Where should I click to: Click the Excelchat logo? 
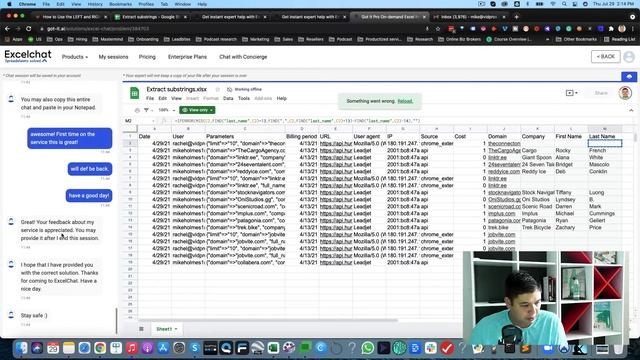28,56
